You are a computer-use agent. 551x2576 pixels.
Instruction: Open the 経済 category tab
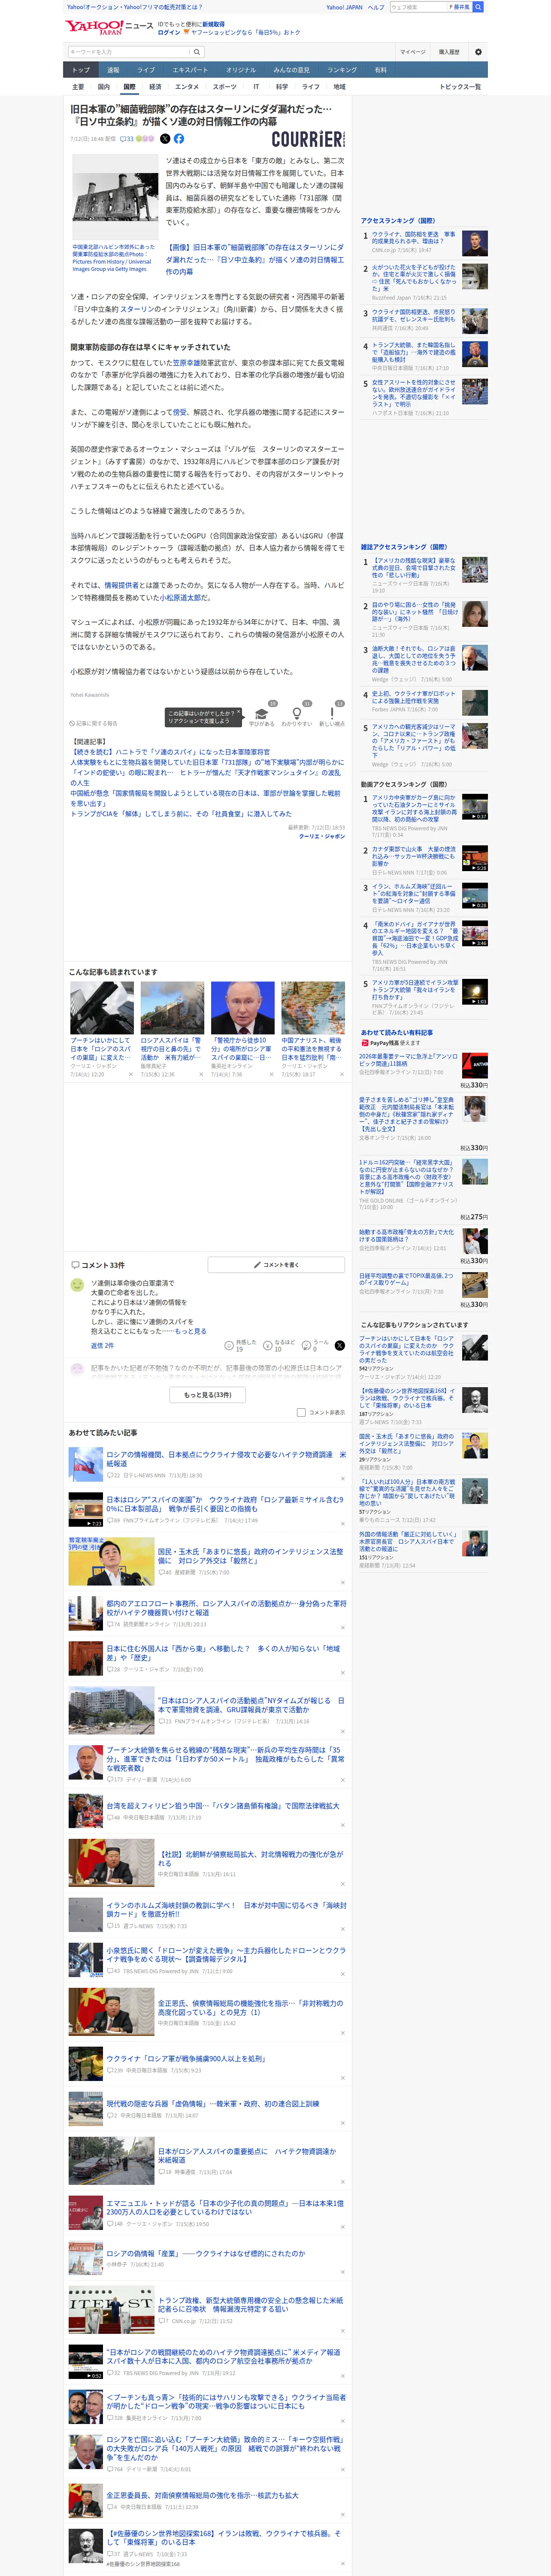click(x=155, y=87)
